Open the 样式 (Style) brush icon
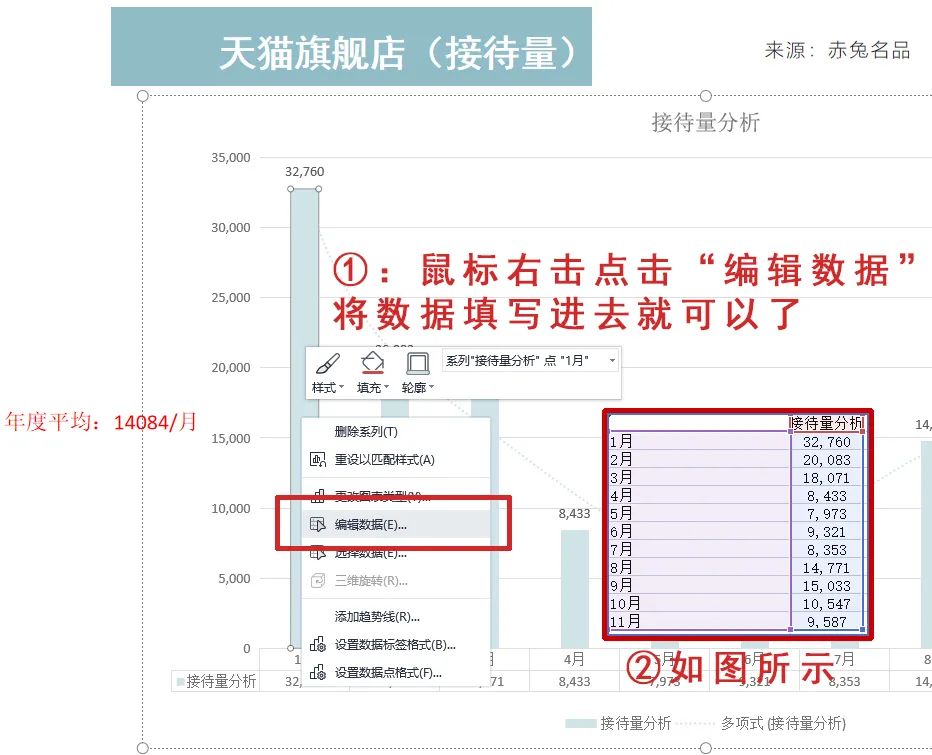The image size is (932, 755). [x=329, y=364]
